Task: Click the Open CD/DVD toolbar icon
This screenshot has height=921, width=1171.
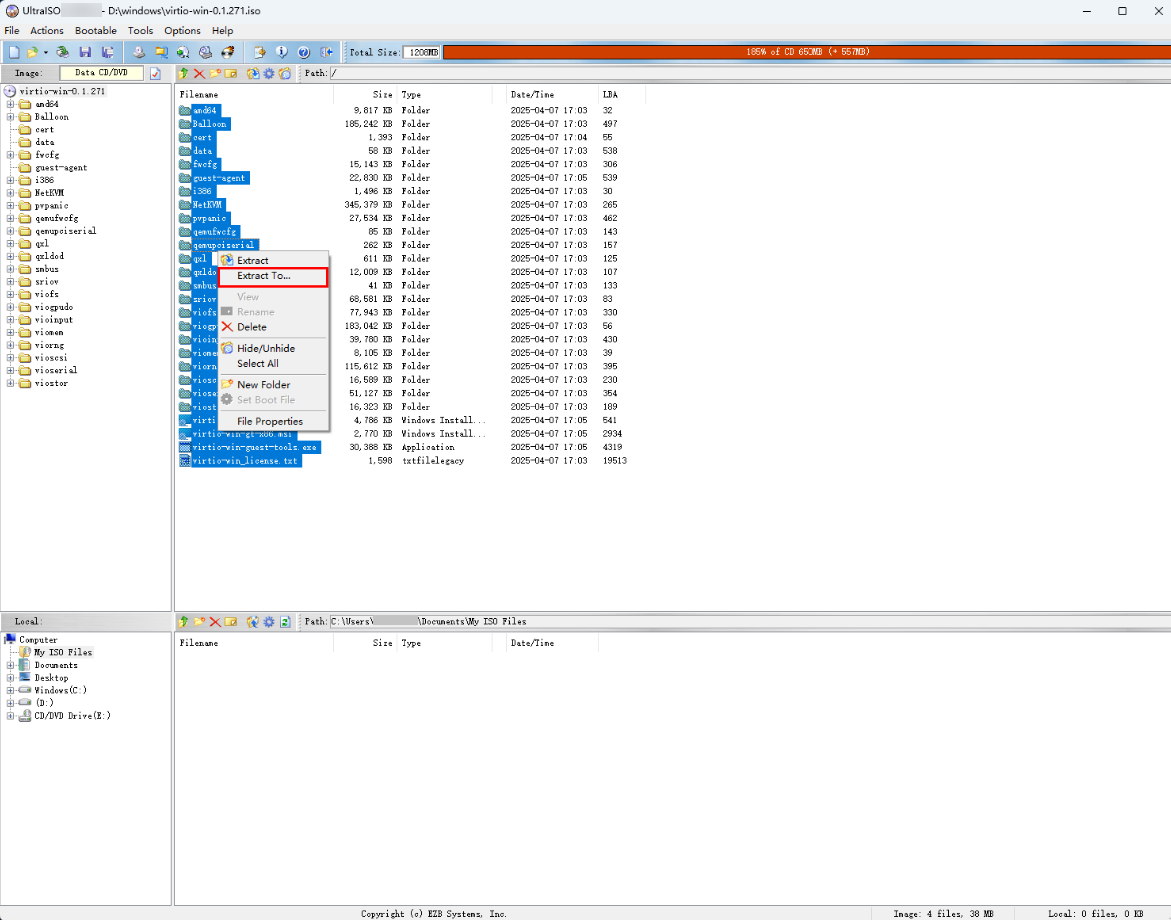Action: [63, 52]
